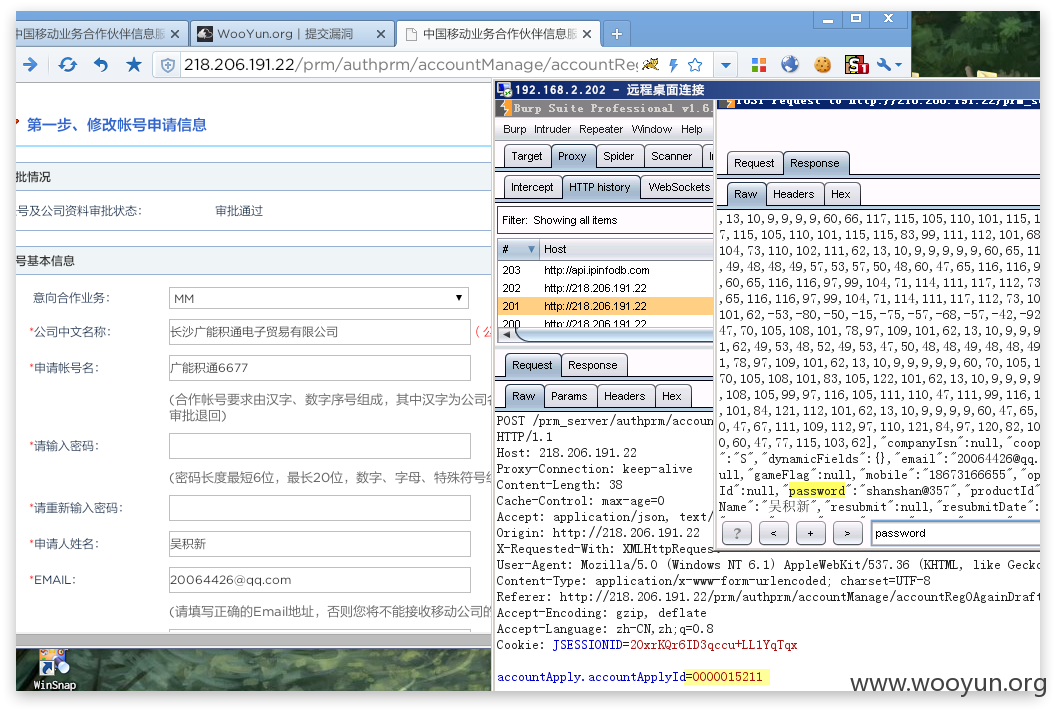Click the 请重新输入密码 confirmation field
The width and height of the screenshot is (1056, 712).
(319, 508)
